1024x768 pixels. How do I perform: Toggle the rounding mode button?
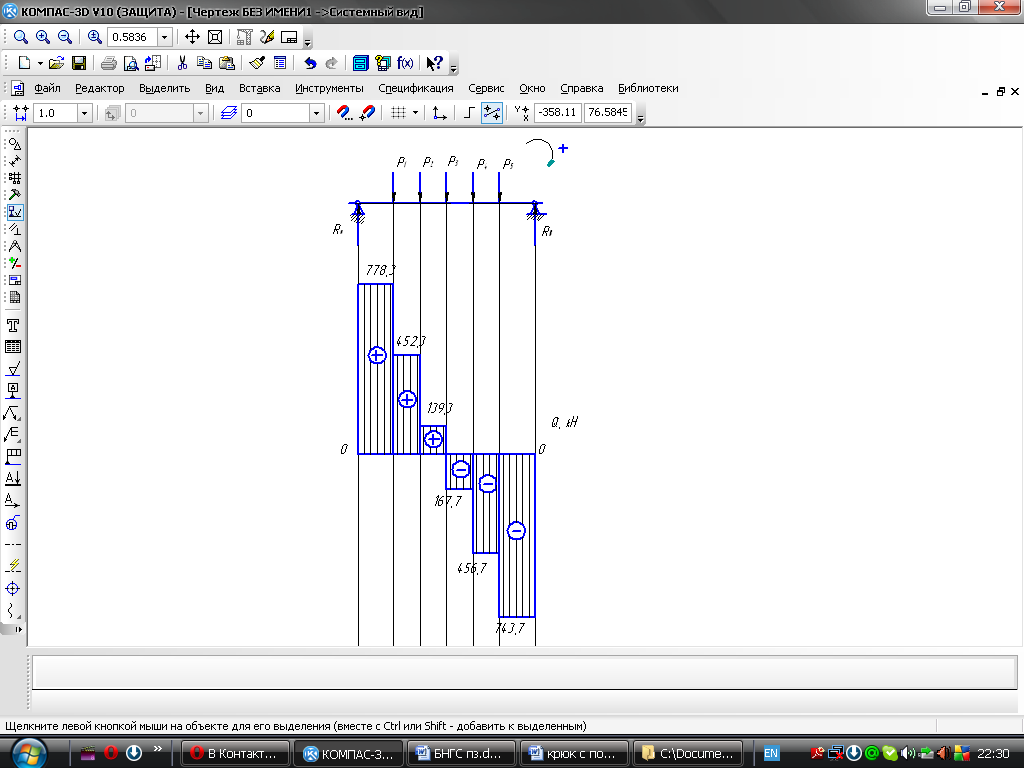[x=491, y=113]
